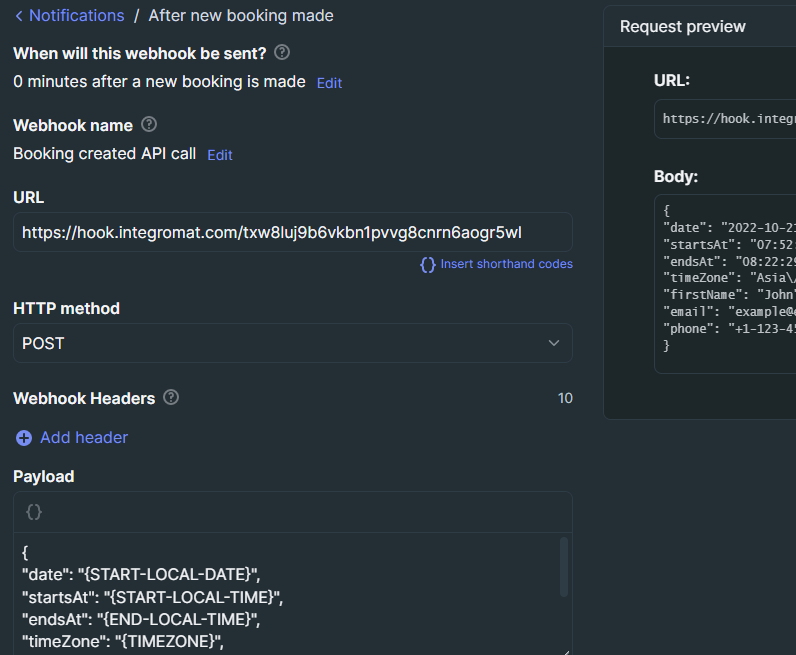Expand HTTP method list via chevron arrow
Screen dimensions: 796x655
tap(554, 343)
